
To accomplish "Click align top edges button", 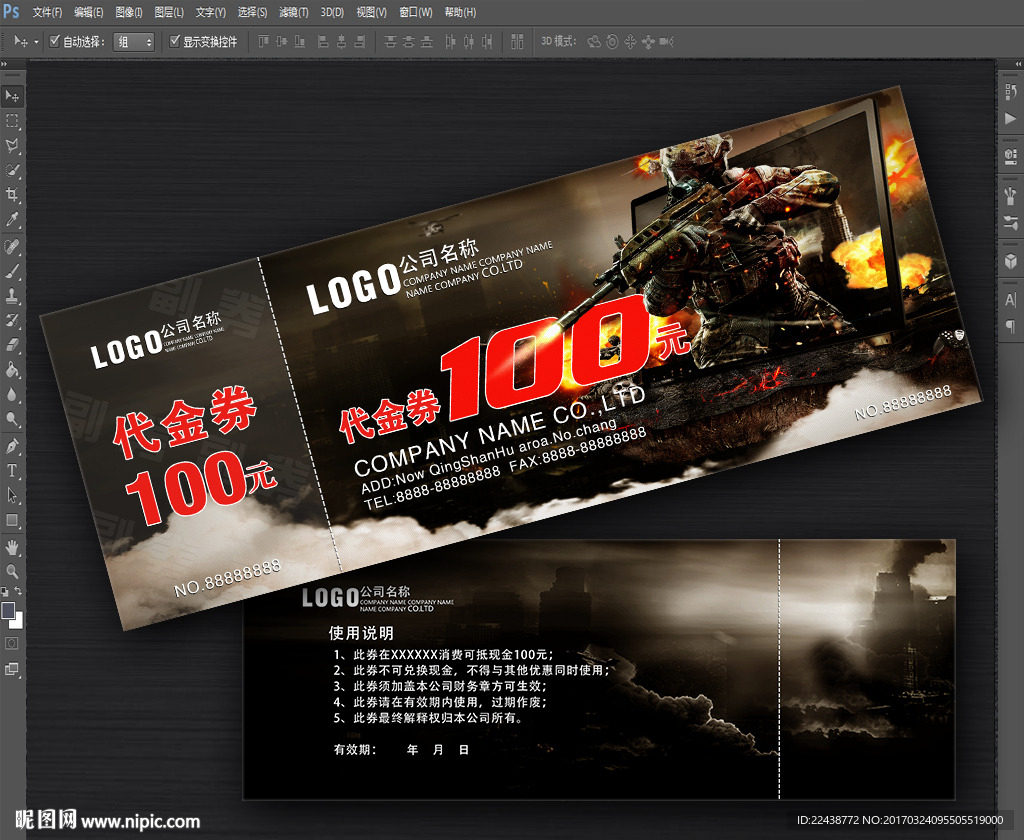I will [263, 42].
